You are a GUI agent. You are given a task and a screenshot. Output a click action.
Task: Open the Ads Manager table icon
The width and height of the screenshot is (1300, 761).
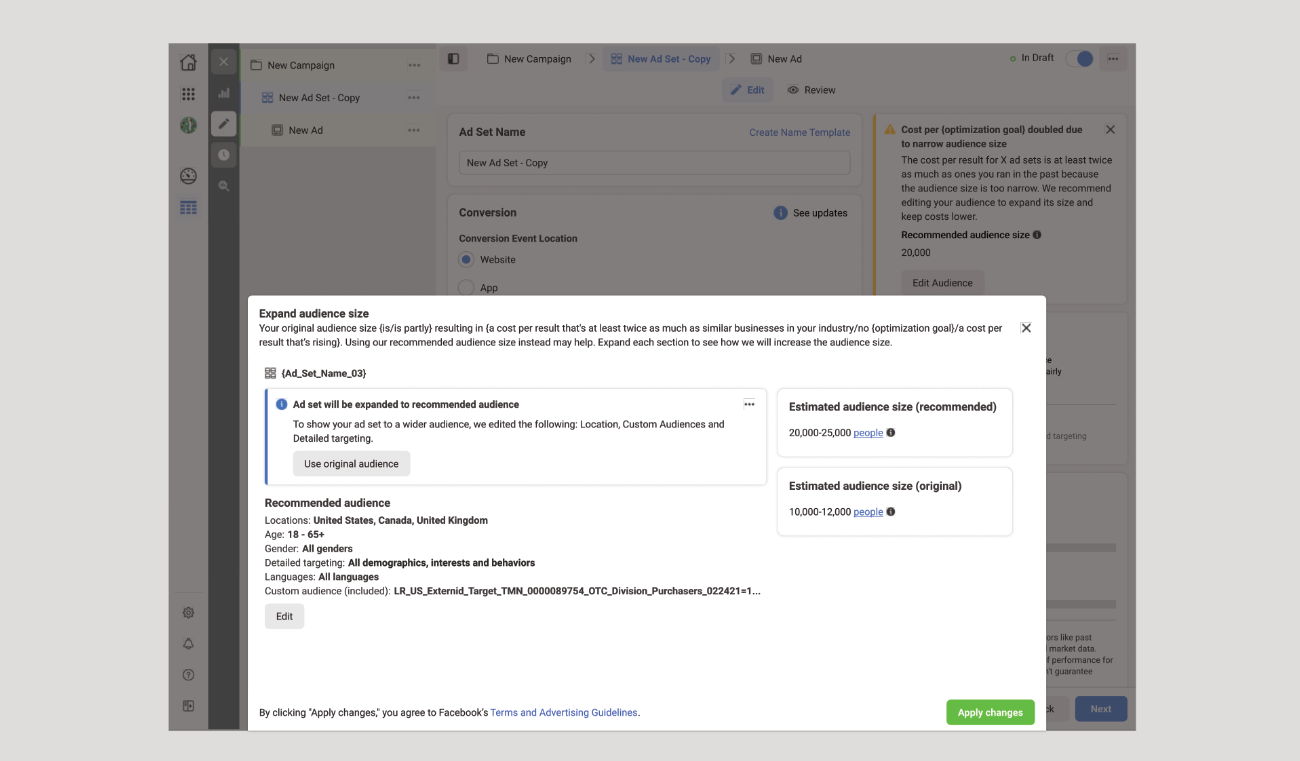pos(188,208)
